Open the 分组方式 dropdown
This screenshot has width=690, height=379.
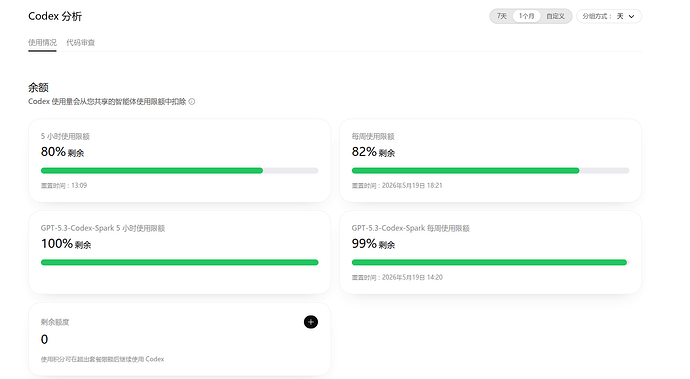(x=609, y=16)
